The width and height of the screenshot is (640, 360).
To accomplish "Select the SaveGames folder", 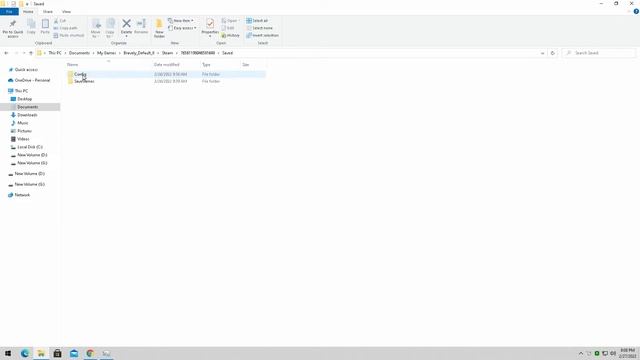I will [x=166, y=81].
